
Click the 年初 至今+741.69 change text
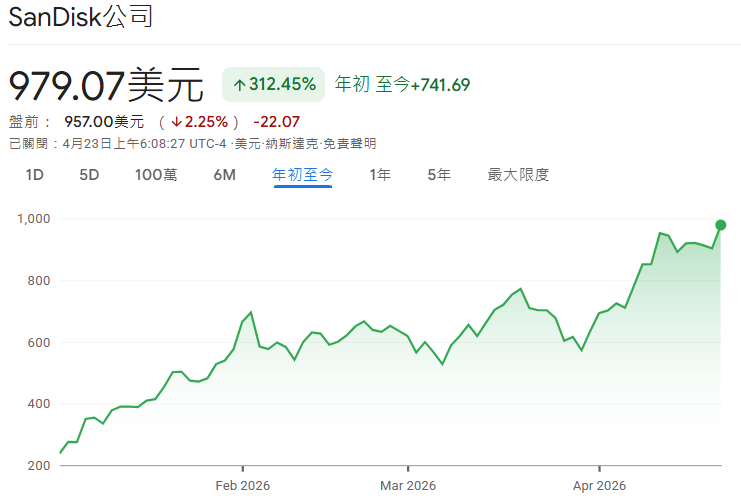[x=402, y=85]
